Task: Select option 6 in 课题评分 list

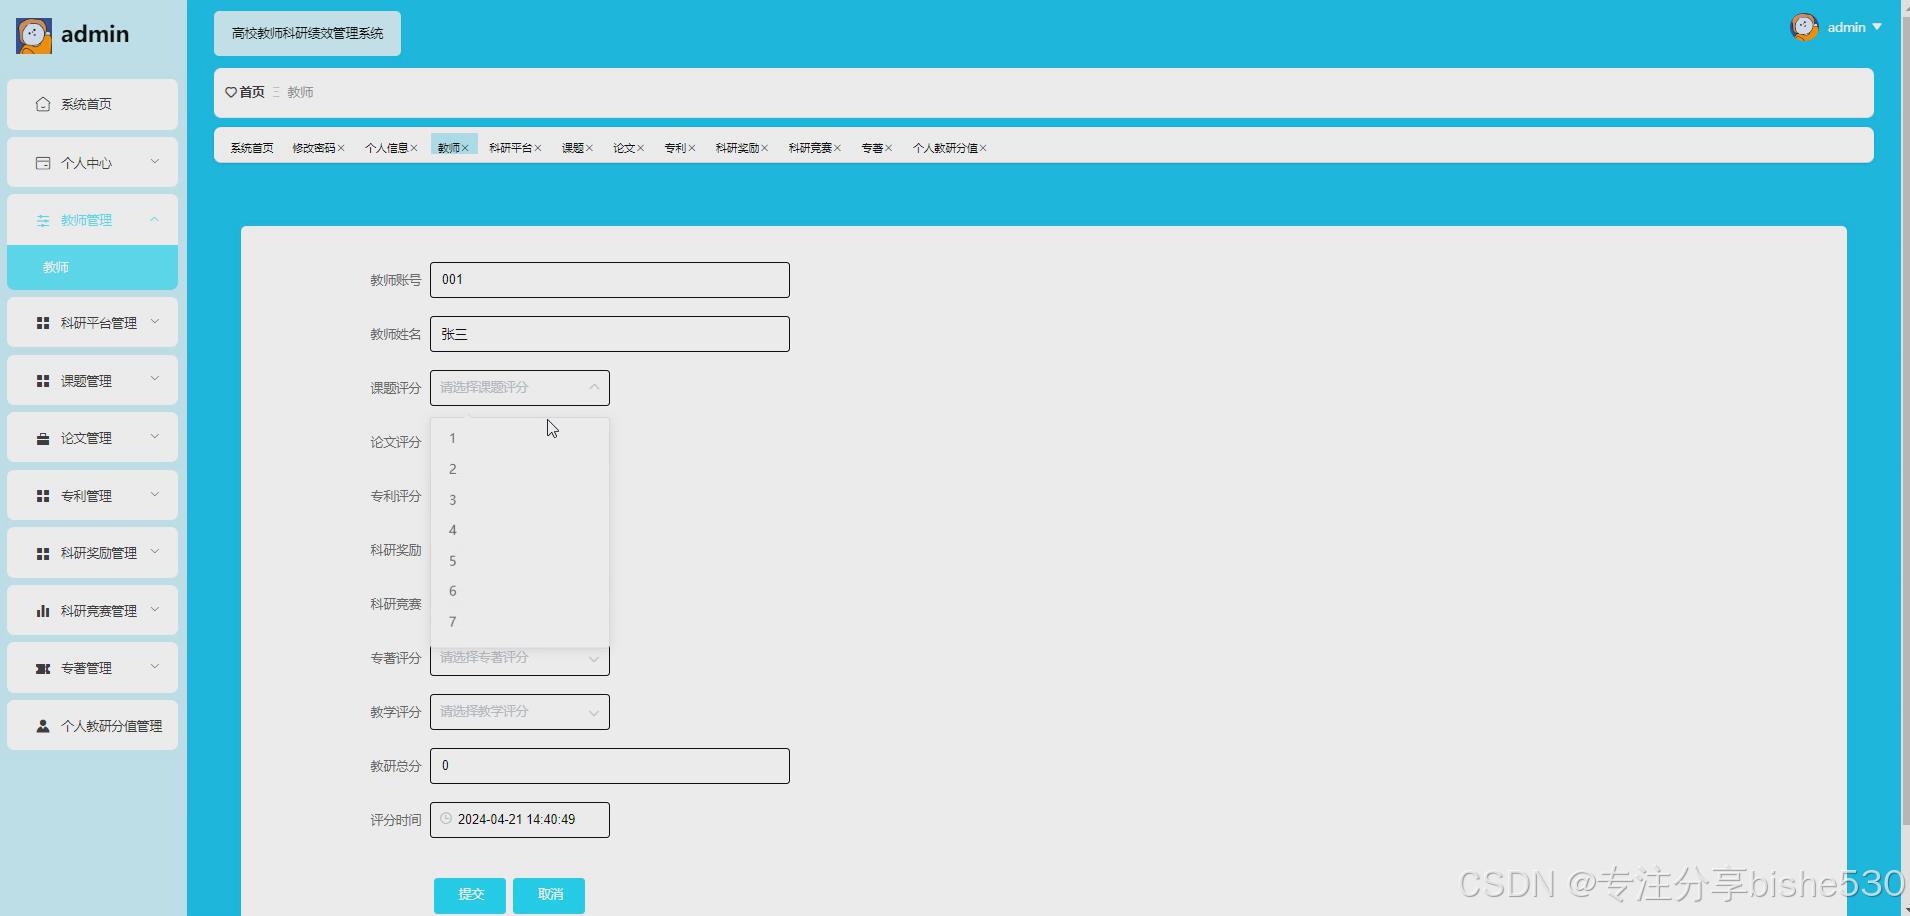Action: point(520,591)
